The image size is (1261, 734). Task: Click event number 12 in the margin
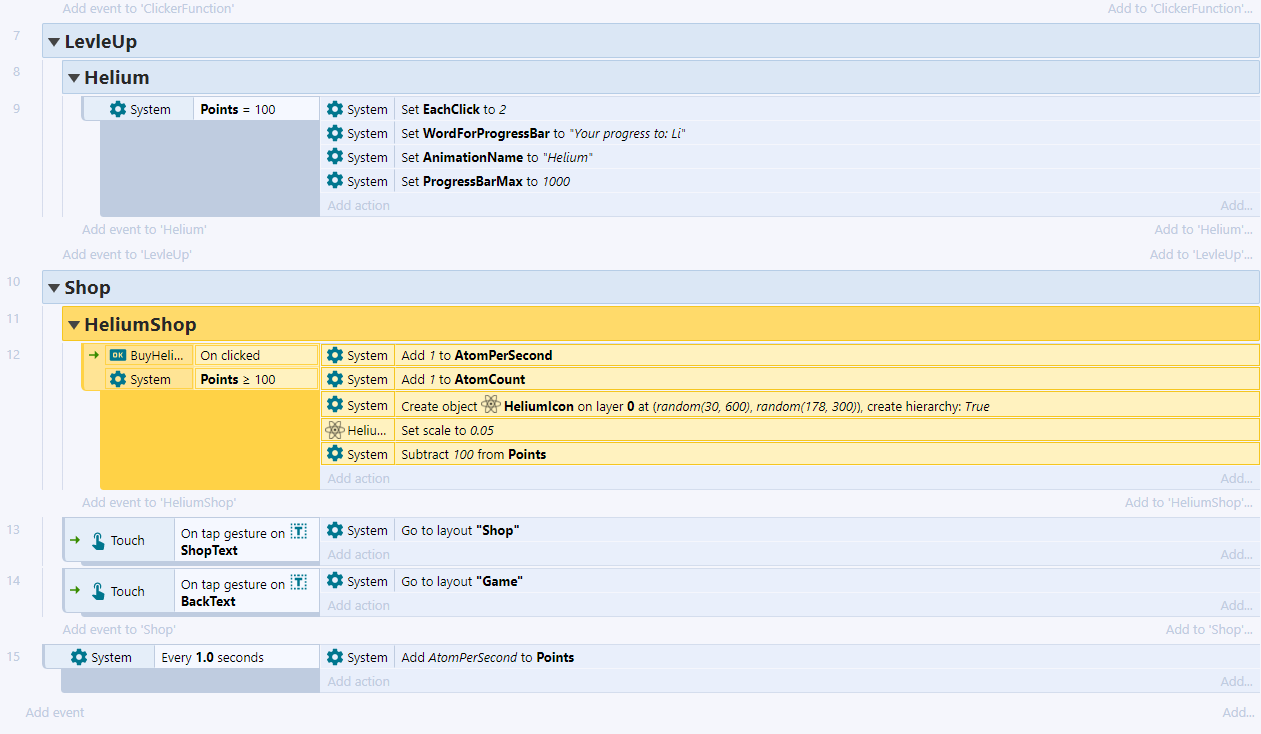[x=13, y=354]
